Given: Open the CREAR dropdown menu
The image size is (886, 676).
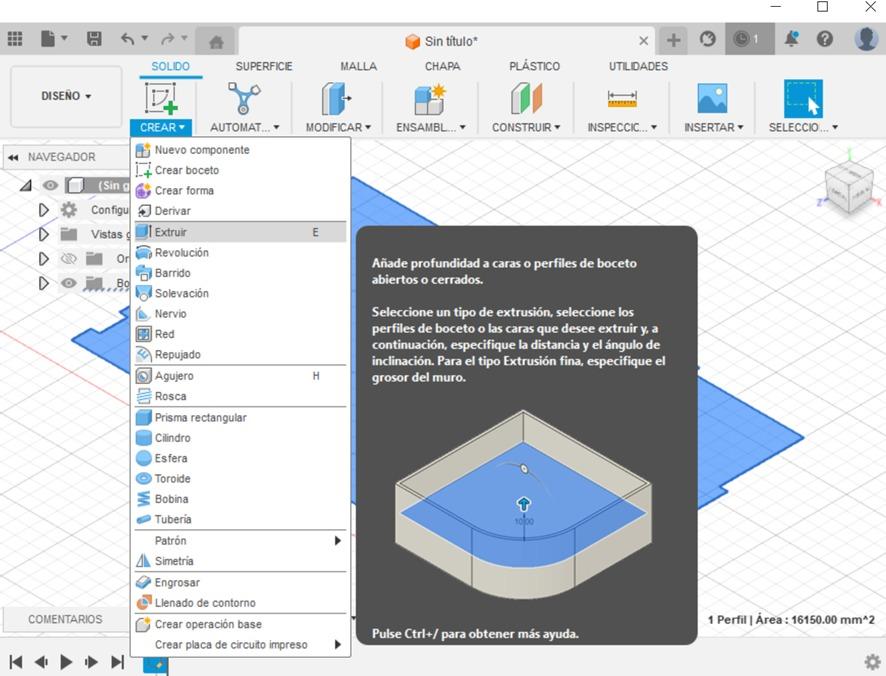Looking at the screenshot, I should 162,128.
